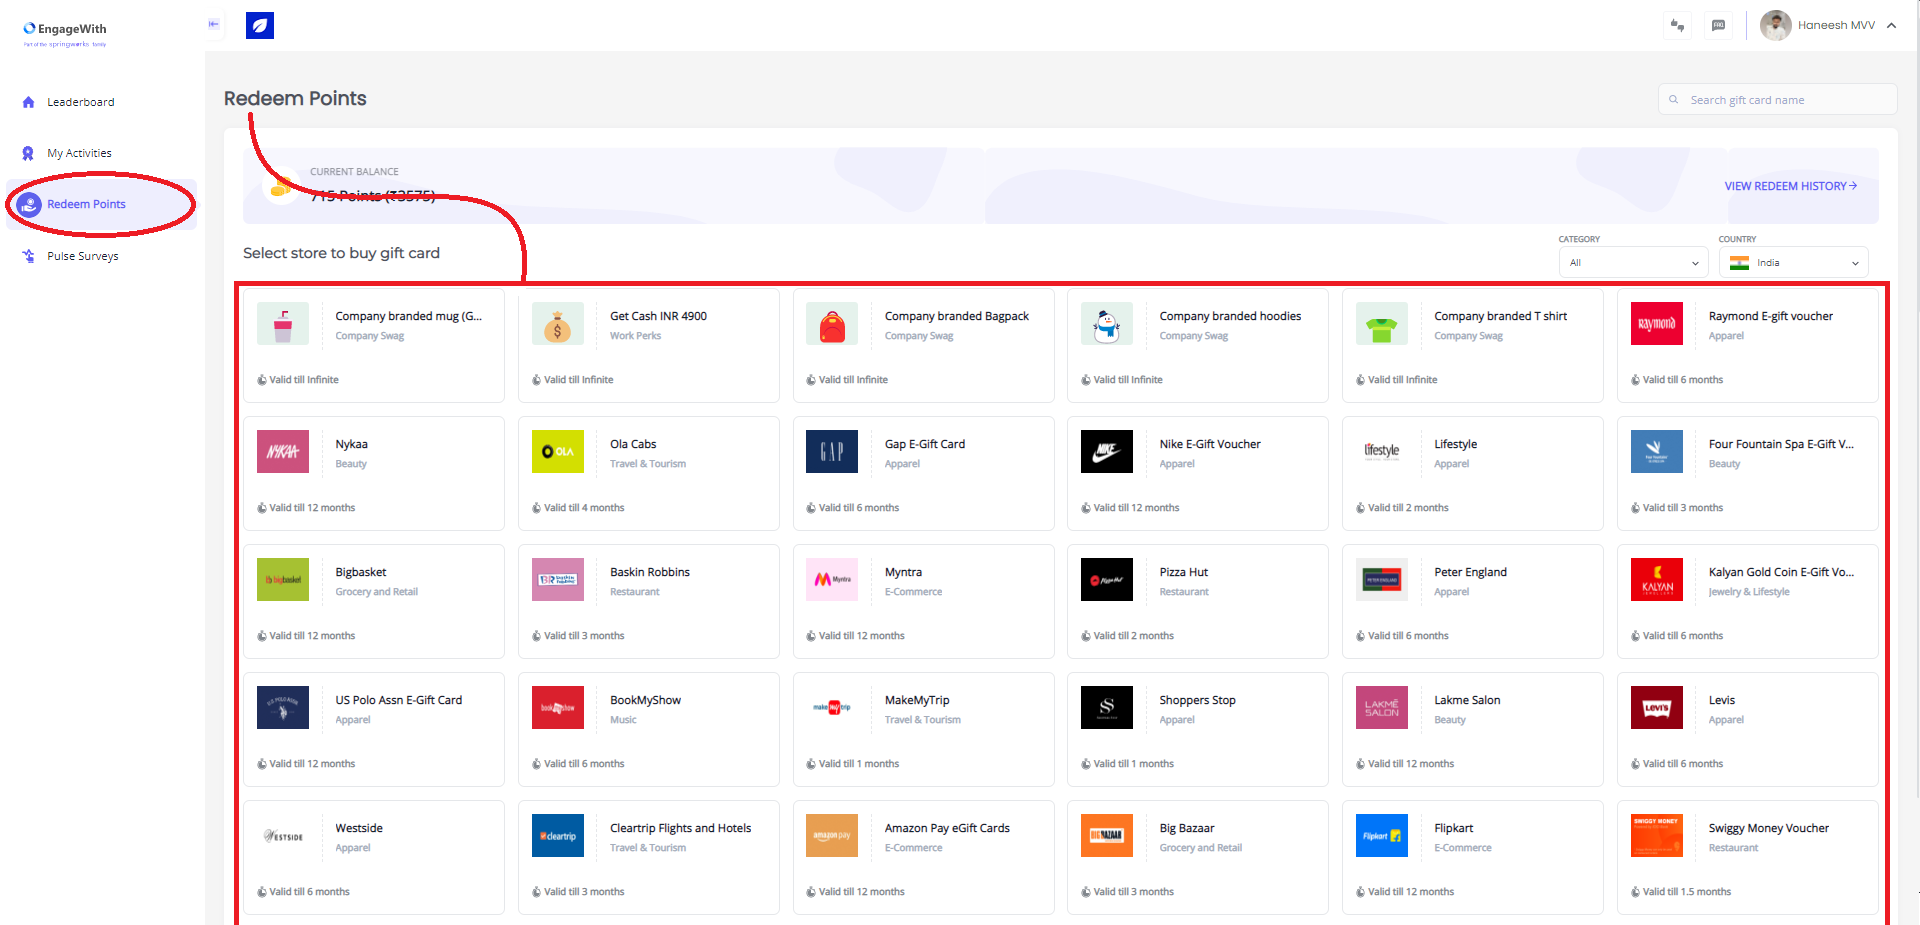Screen dimensions: 1920x925
Task: Open the Shoppers Stop gift card title
Action: pyautogui.click(x=1197, y=700)
